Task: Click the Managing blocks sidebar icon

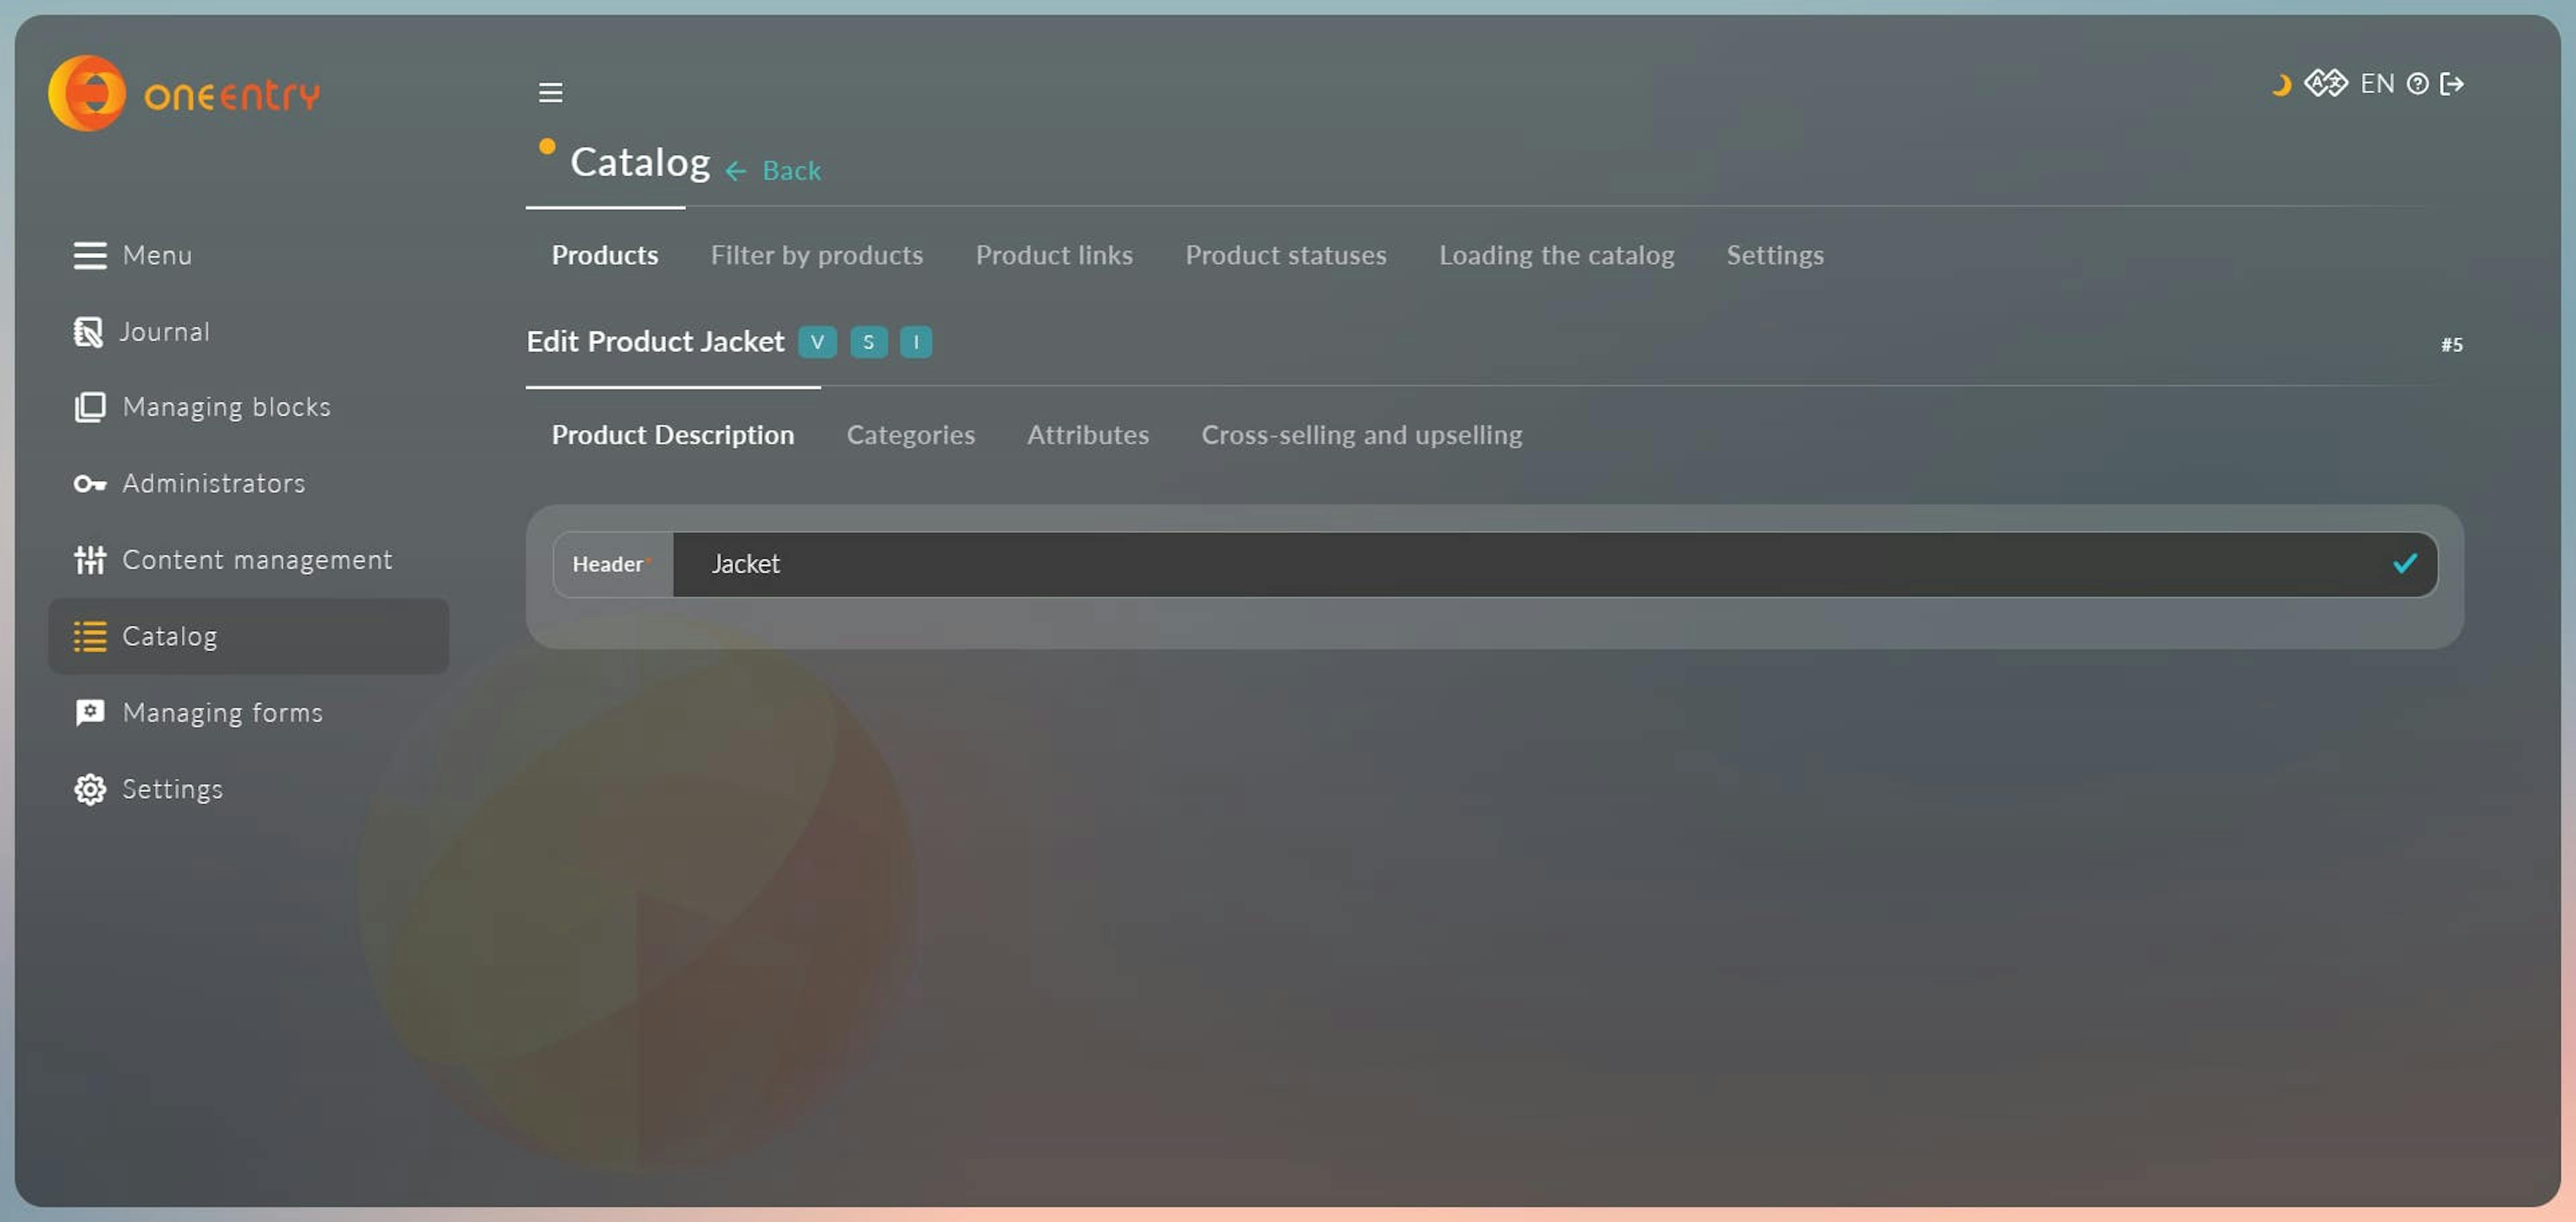Action: coord(87,407)
